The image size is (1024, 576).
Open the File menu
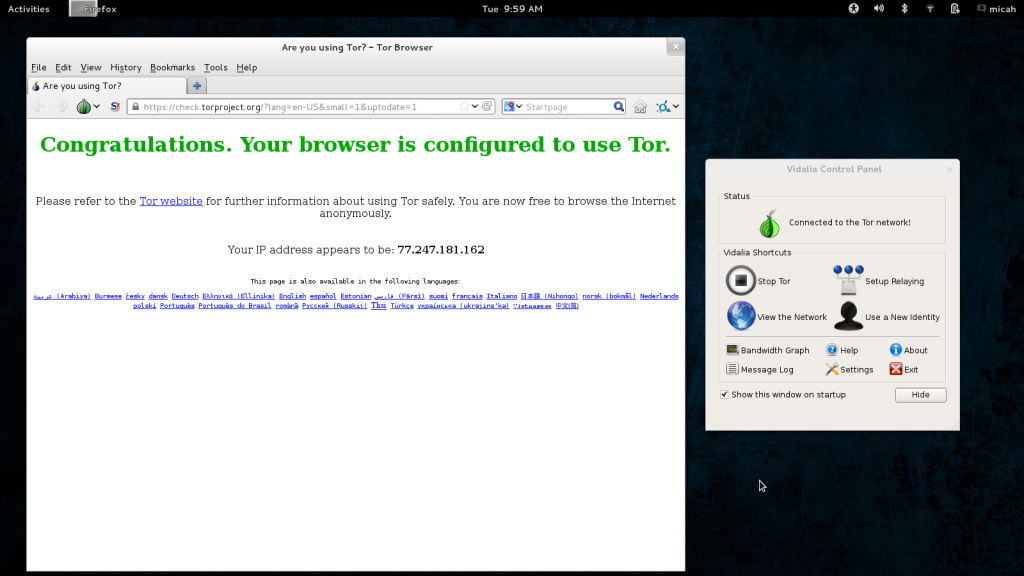pyautogui.click(x=39, y=67)
